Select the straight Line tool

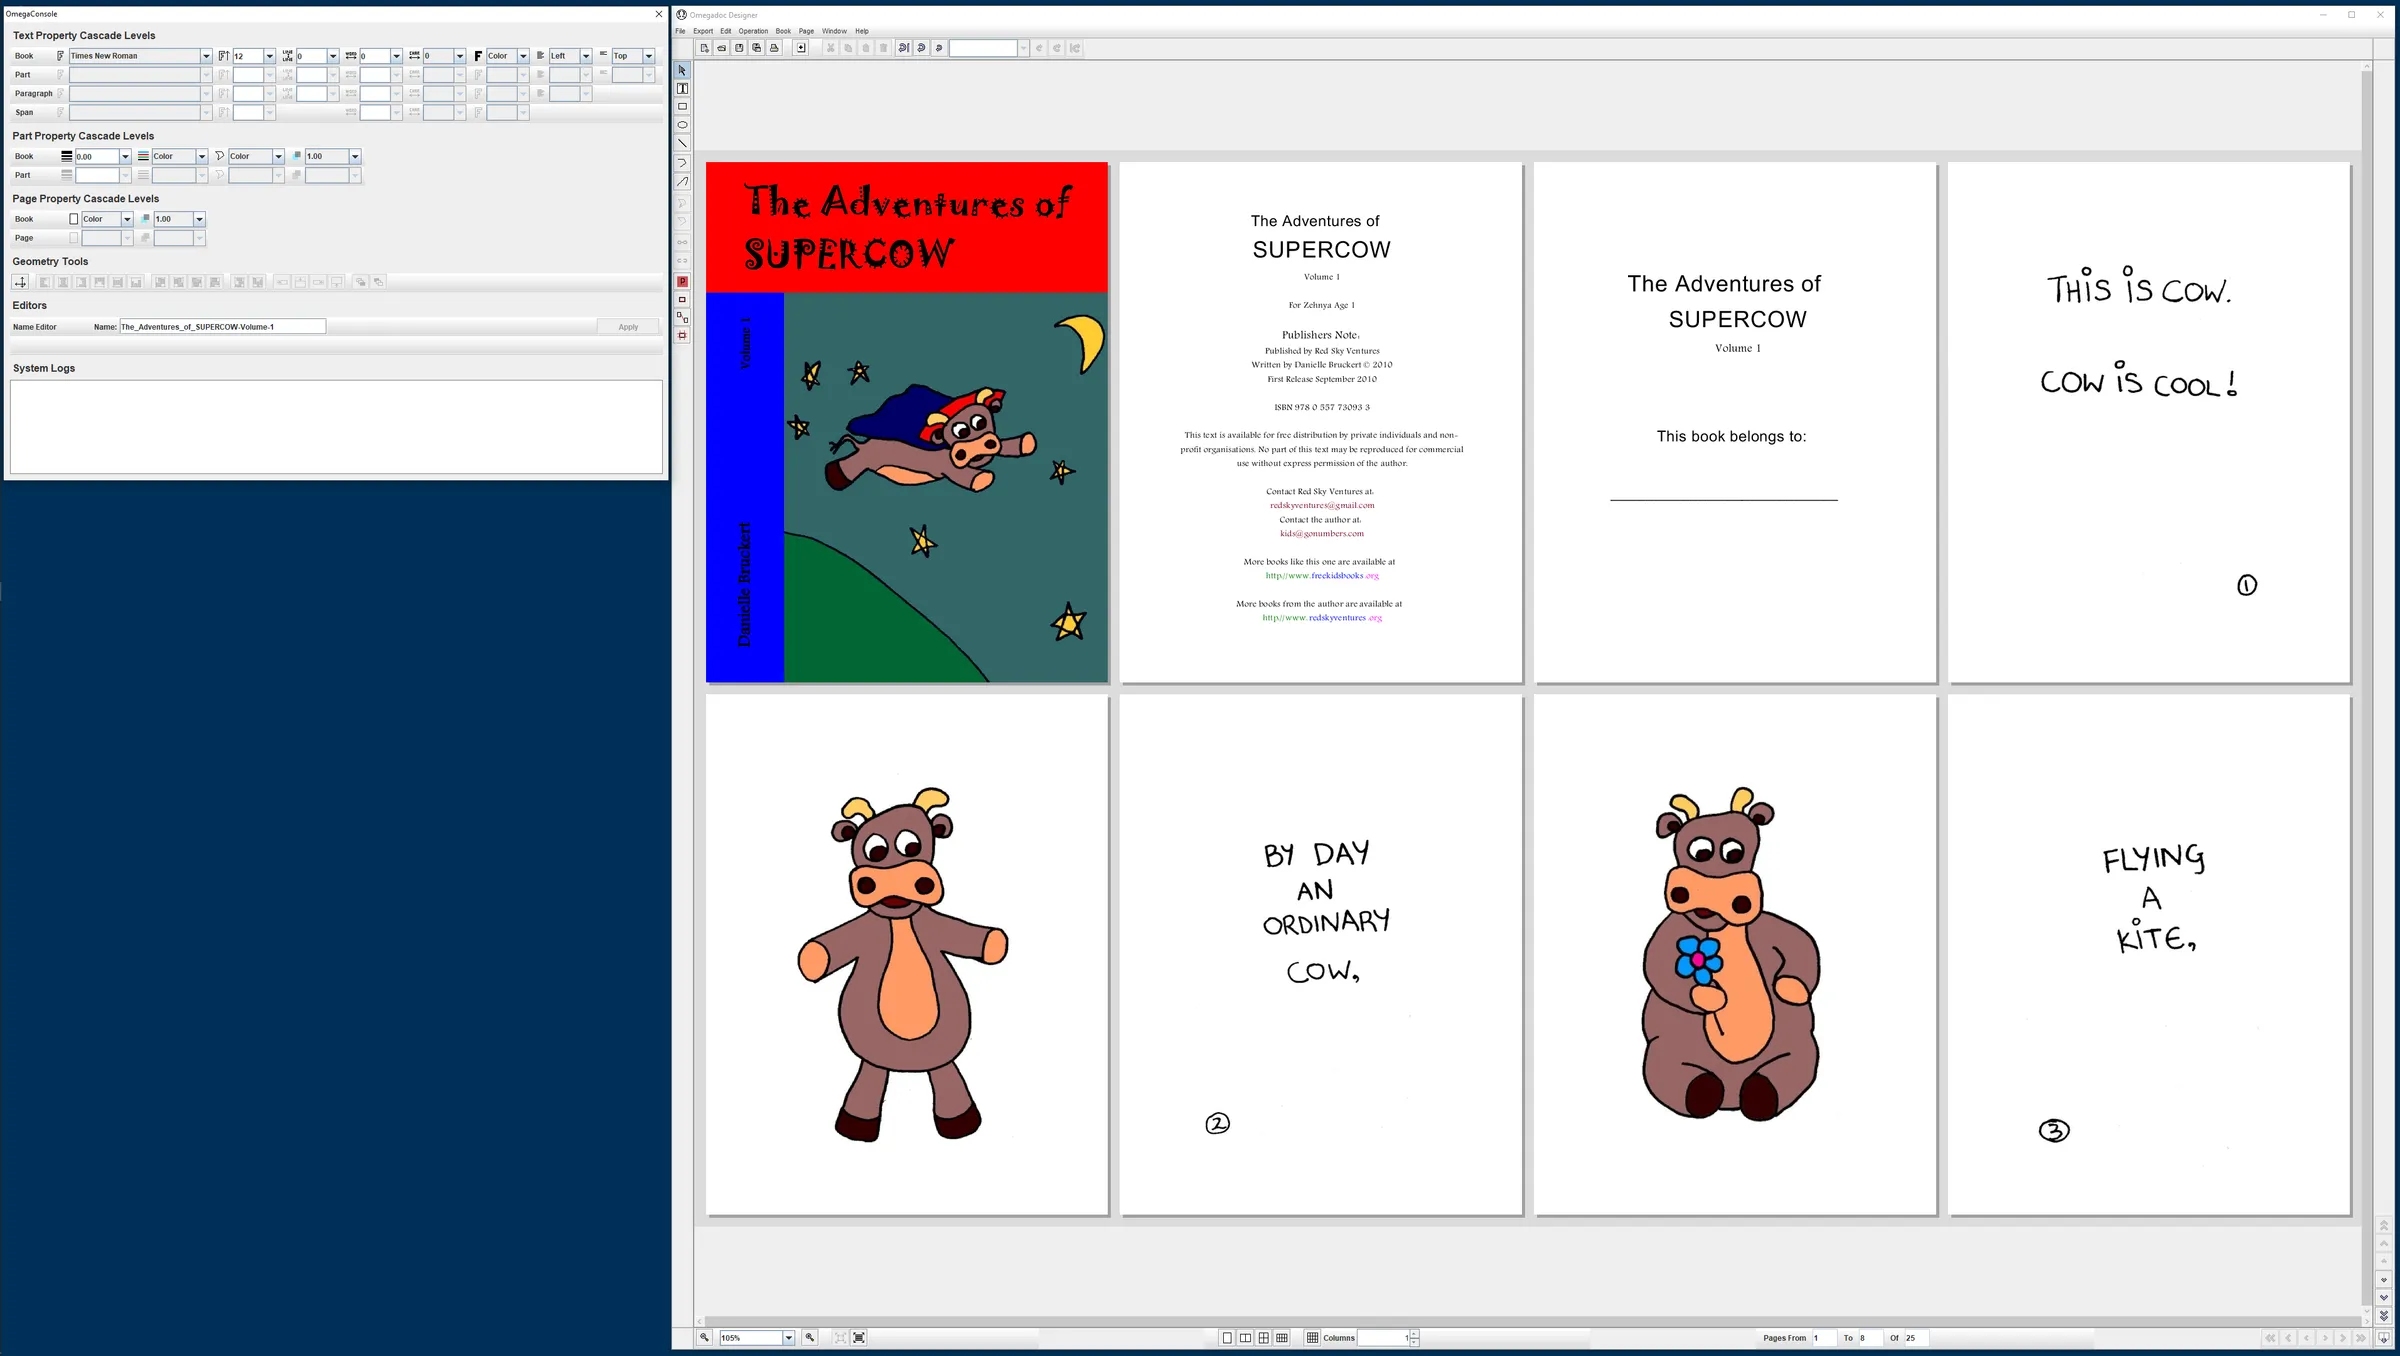pyautogui.click(x=682, y=143)
